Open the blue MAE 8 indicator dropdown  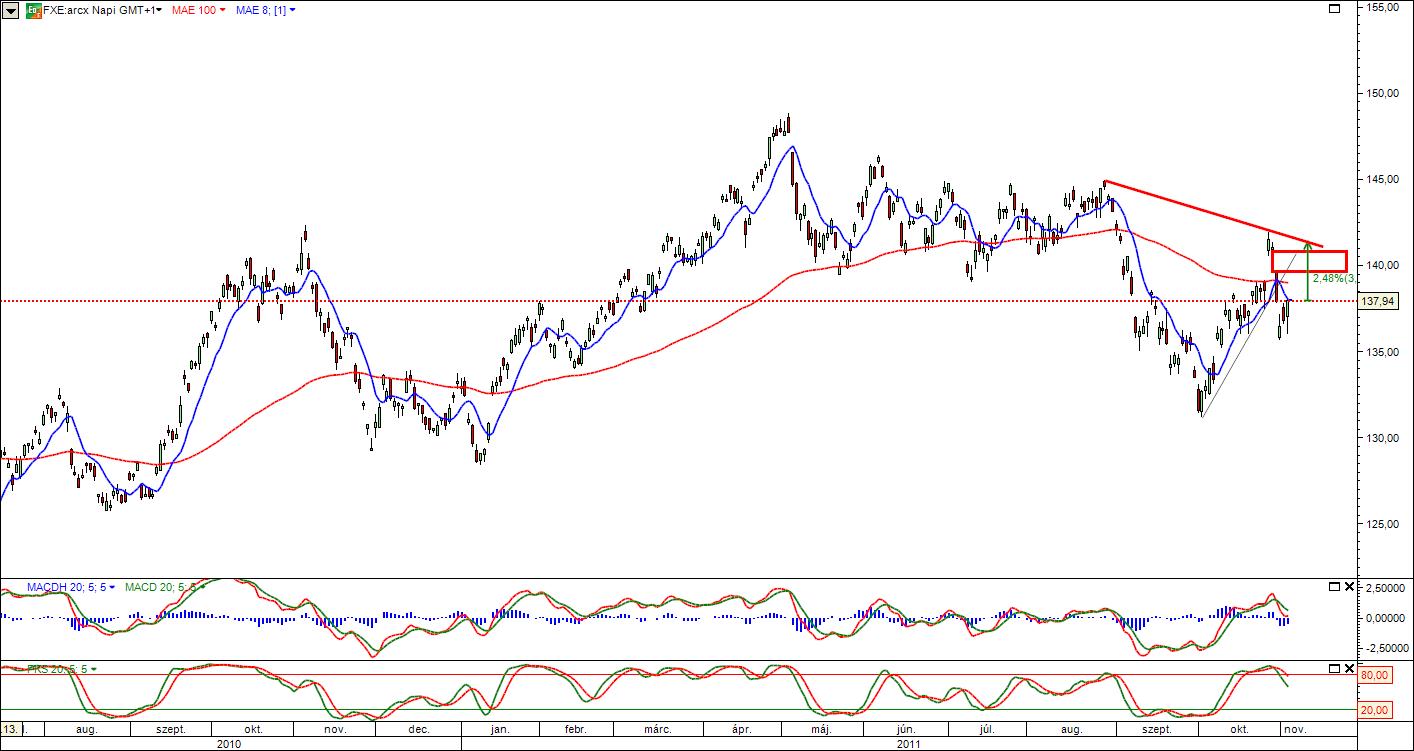tap(265, 10)
